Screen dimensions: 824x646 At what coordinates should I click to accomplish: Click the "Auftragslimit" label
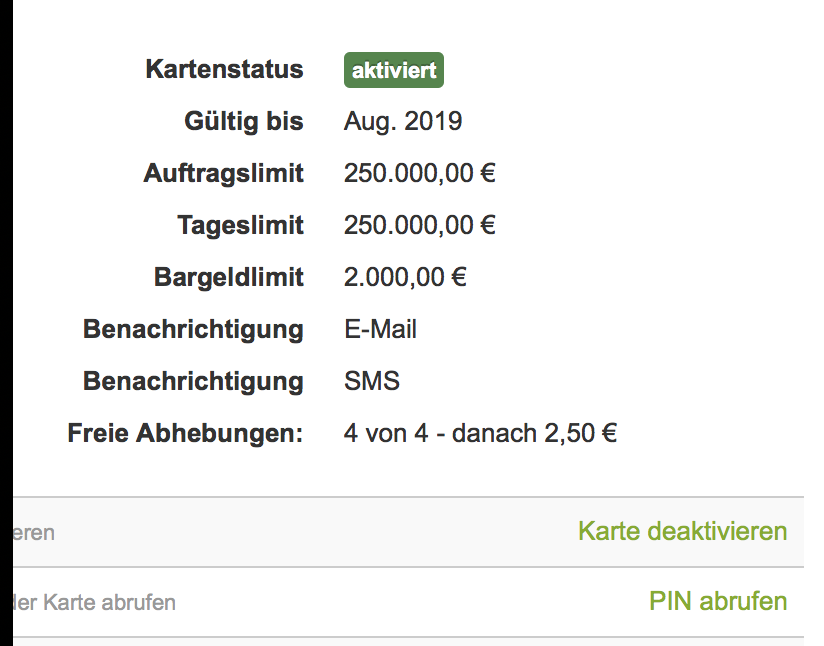(x=223, y=174)
